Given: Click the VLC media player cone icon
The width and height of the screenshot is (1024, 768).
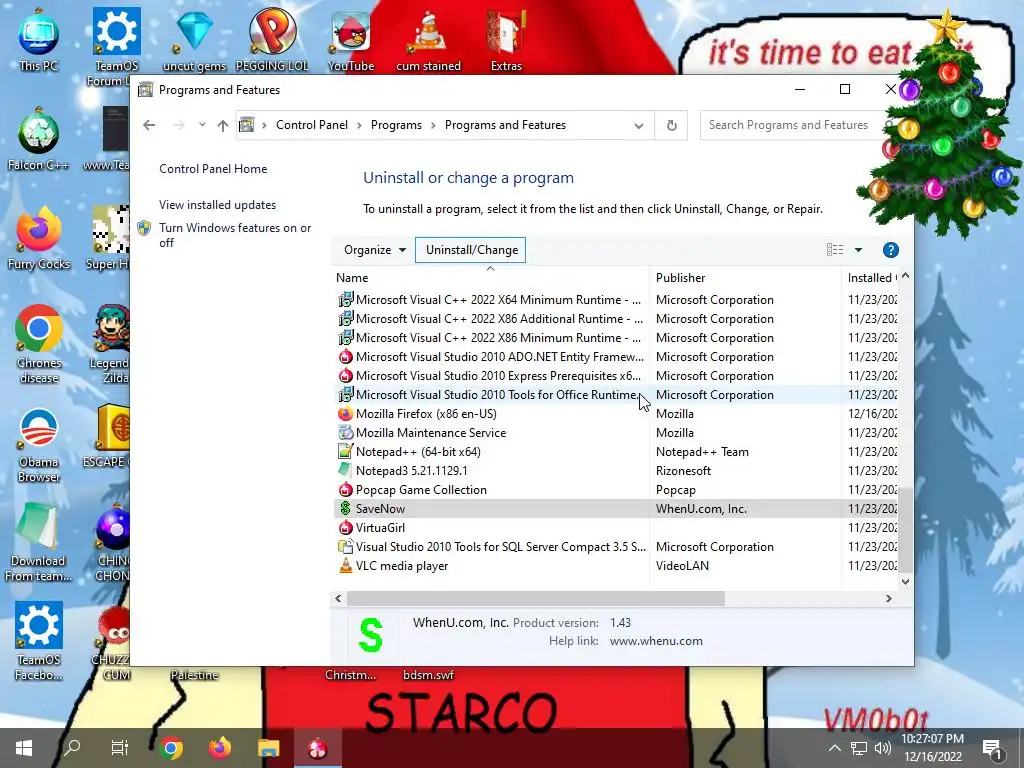Looking at the screenshot, I should tap(345, 566).
